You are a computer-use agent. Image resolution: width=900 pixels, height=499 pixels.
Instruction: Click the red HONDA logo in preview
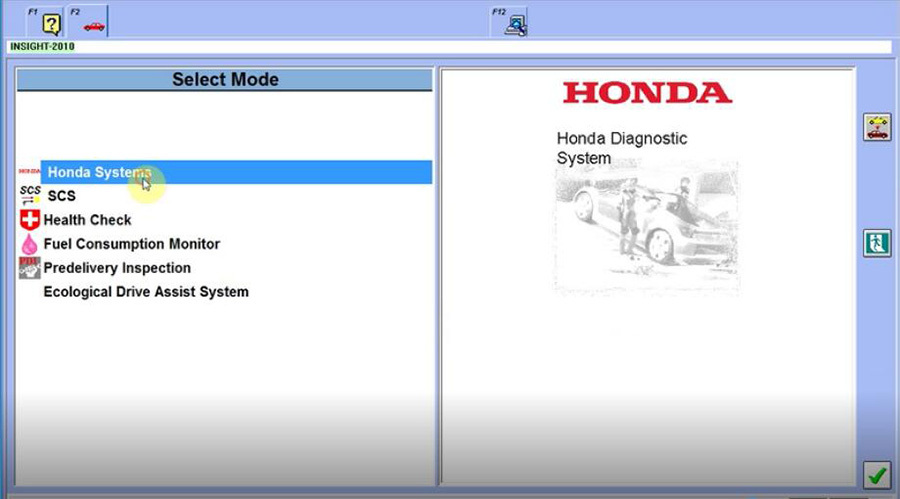(x=647, y=93)
